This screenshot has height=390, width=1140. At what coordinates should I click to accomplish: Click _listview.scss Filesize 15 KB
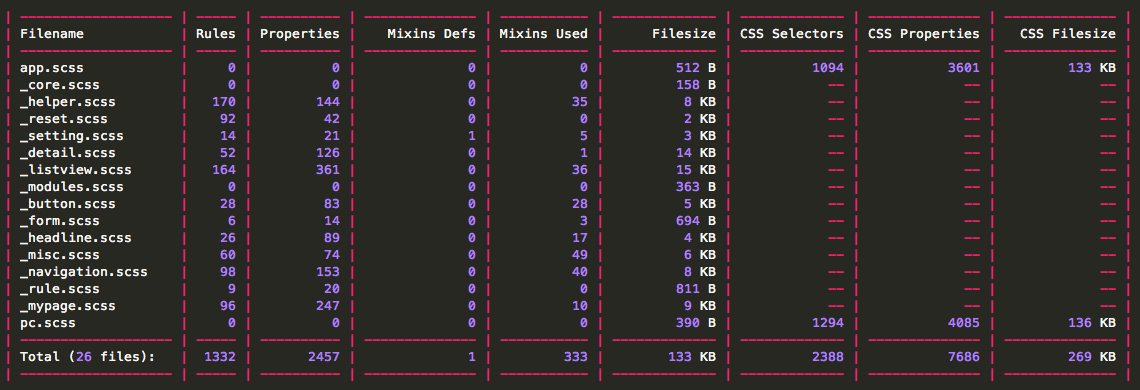[696, 170]
